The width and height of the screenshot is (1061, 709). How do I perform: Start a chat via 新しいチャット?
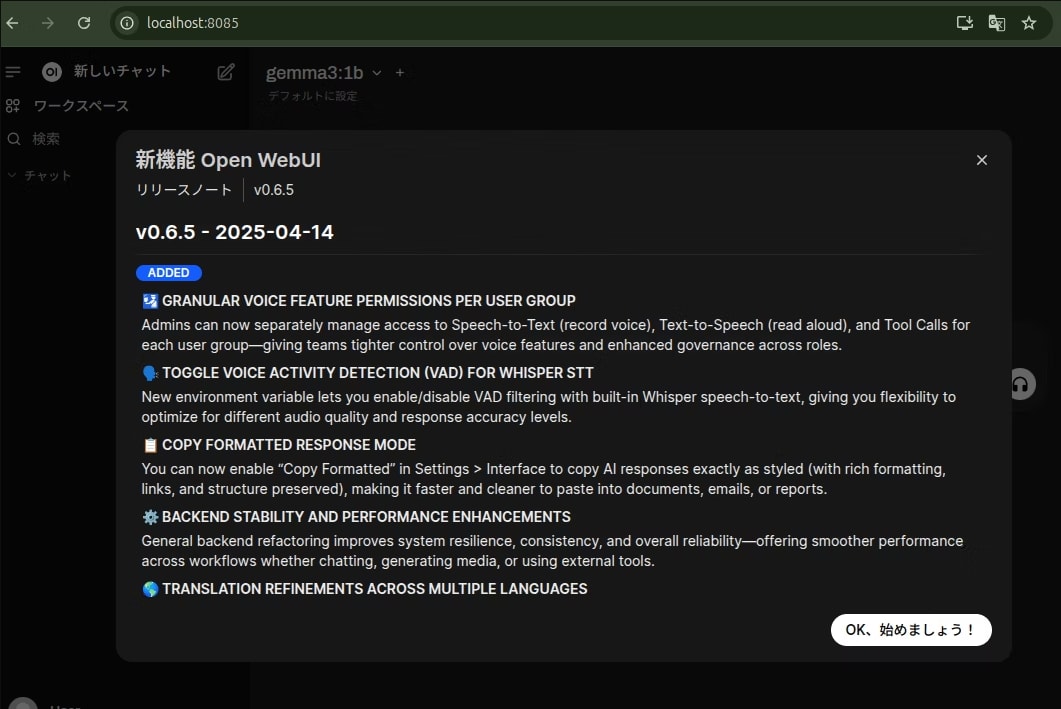point(122,71)
